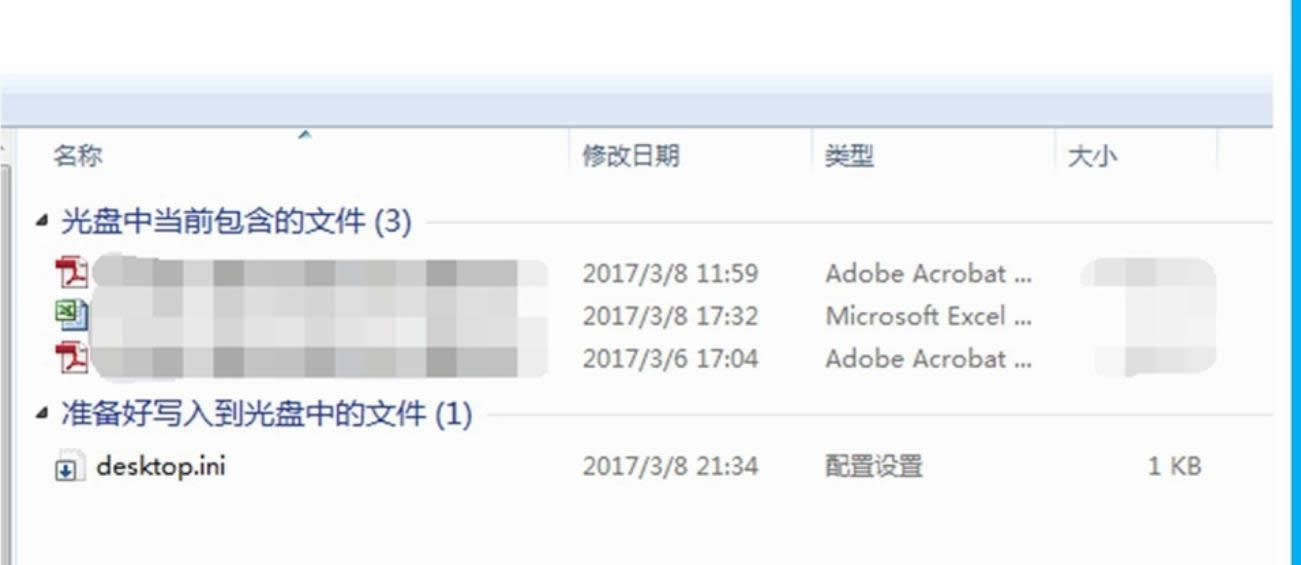Select the 准备好写入到光盘中的文件 (1) group header text
1301x565 pixels.
coord(266,414)
